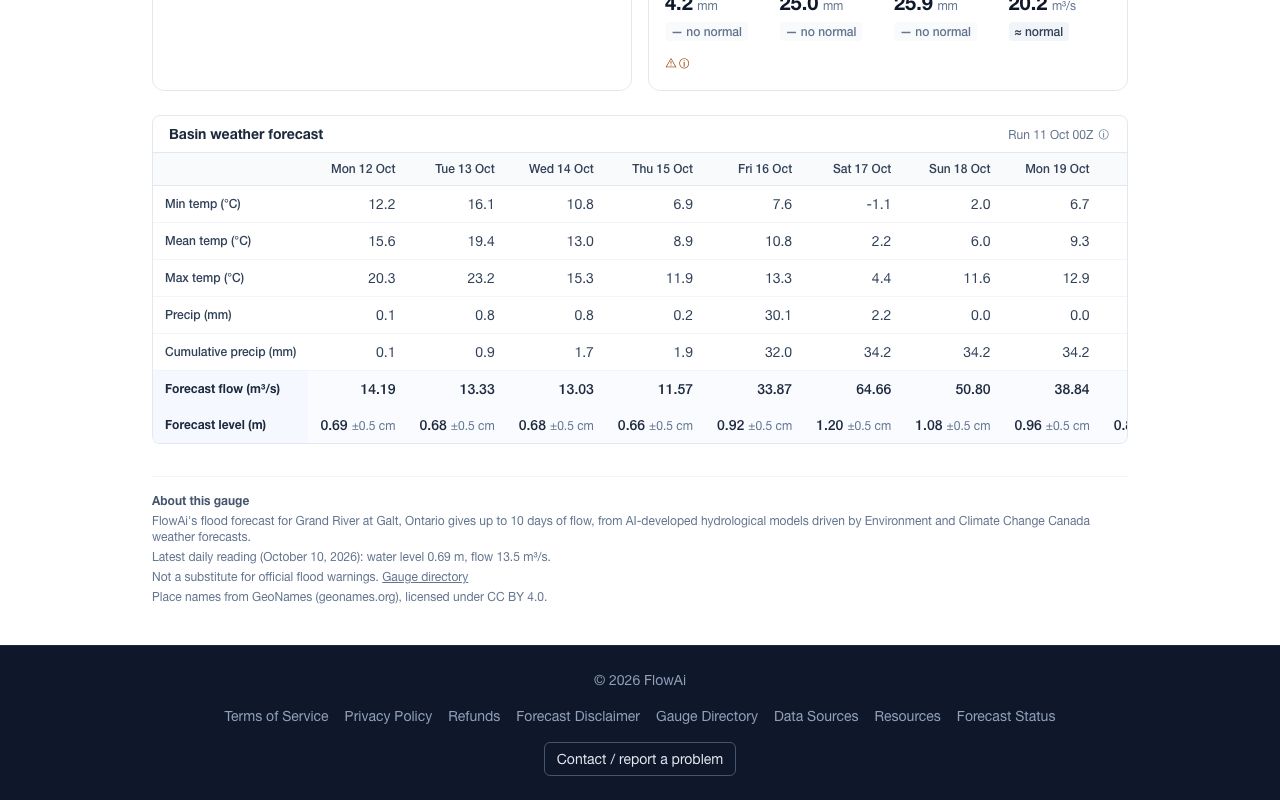The height and width of the screenshot is (800, 1280).
Task: Select the Sat 17 Oct column header
Action: (862, 169)
